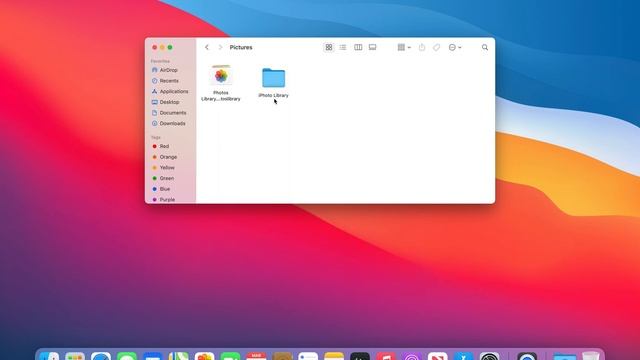Minimize the Pictures Finder window
The width and height of the screenshot is (640, 360).
pos(162,47)
